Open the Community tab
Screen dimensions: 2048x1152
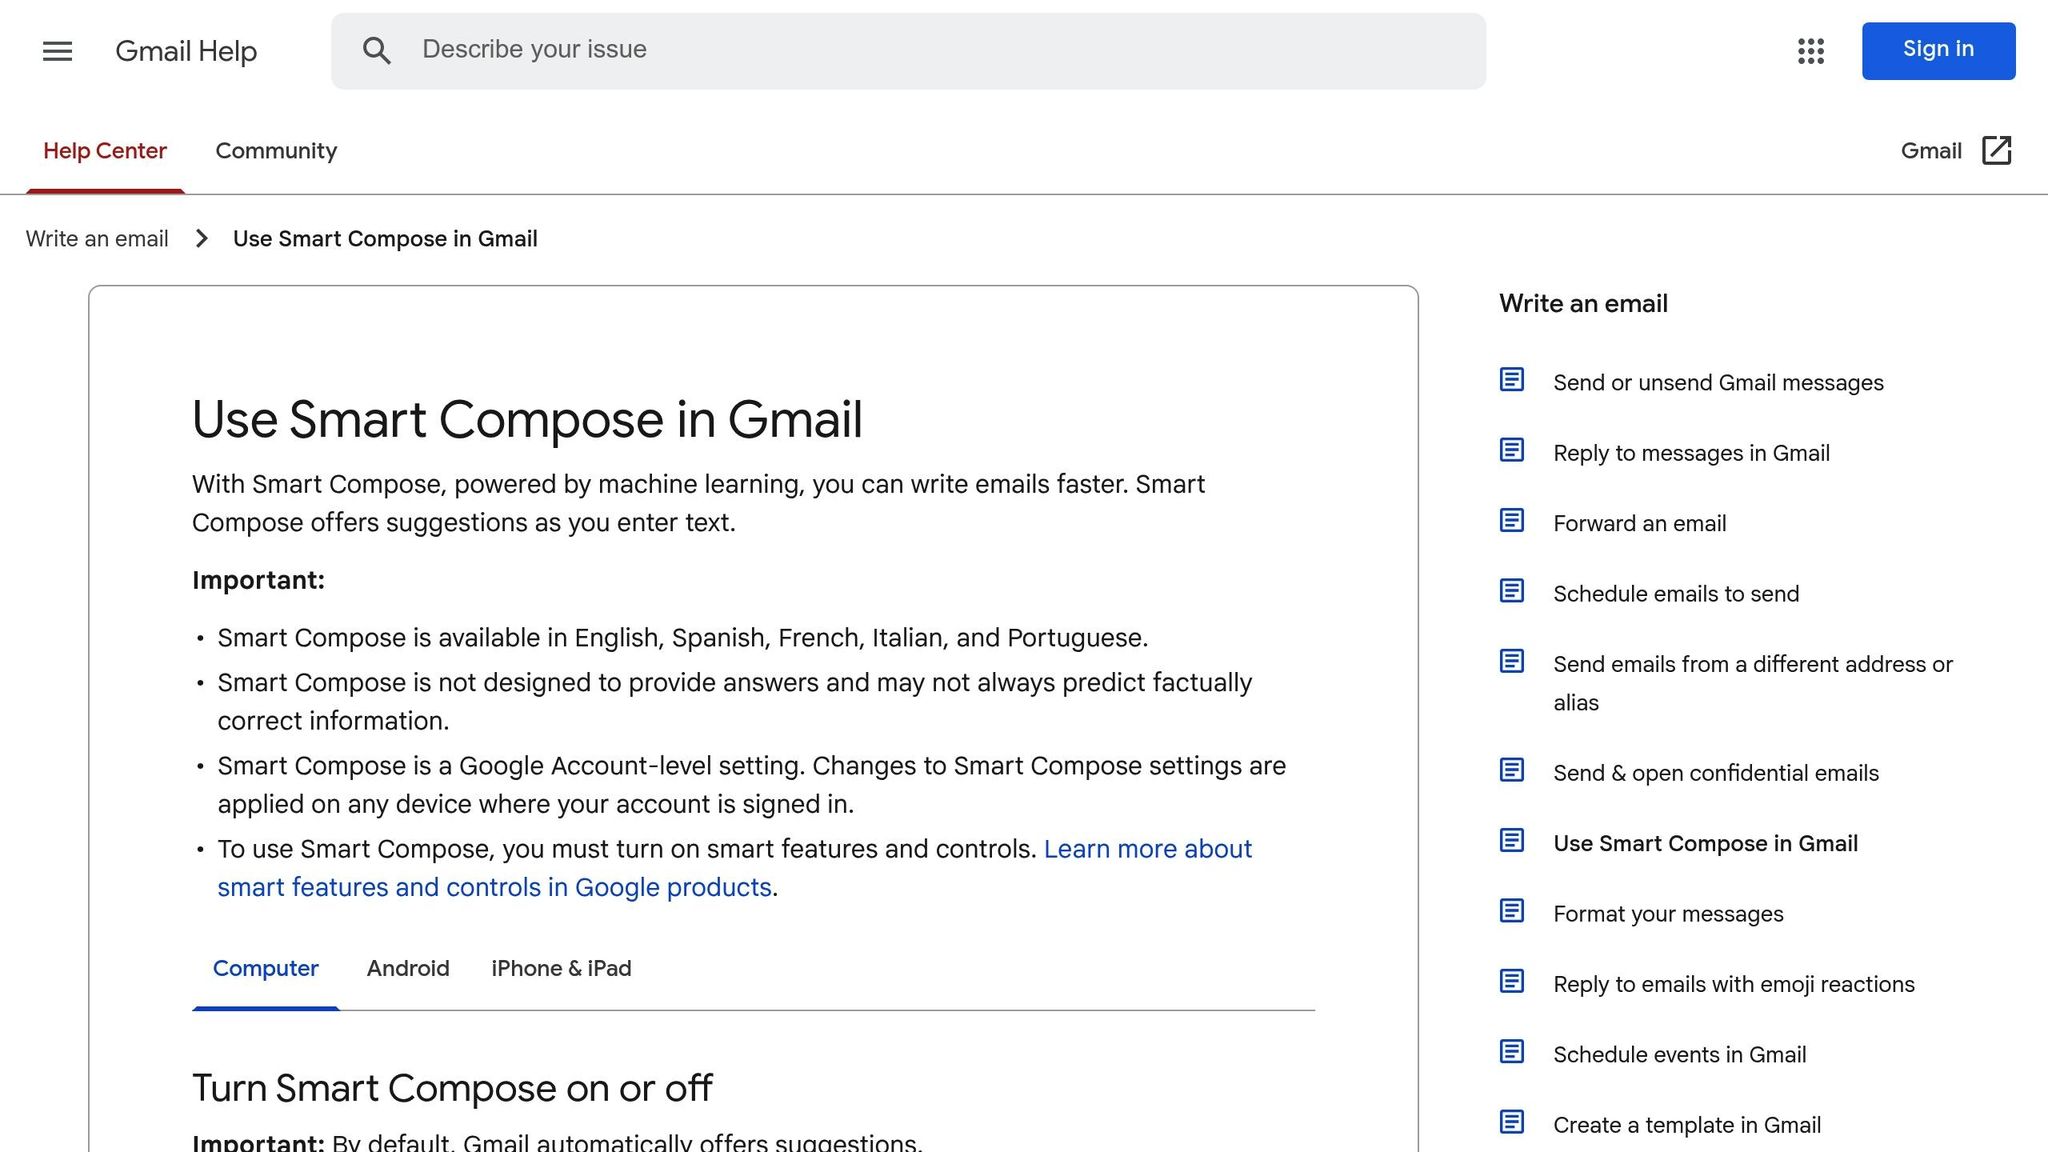pyautogui.click(x=276, y=151)
